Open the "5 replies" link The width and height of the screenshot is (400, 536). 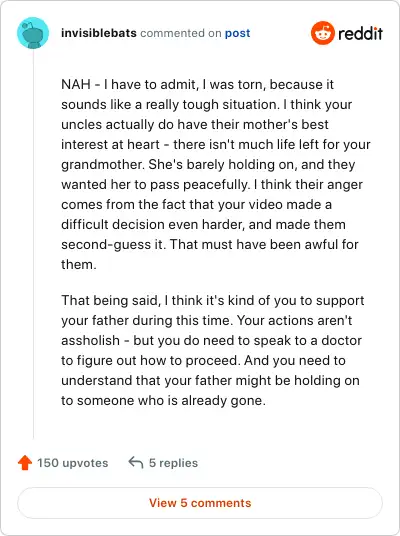tap(173, 463)
